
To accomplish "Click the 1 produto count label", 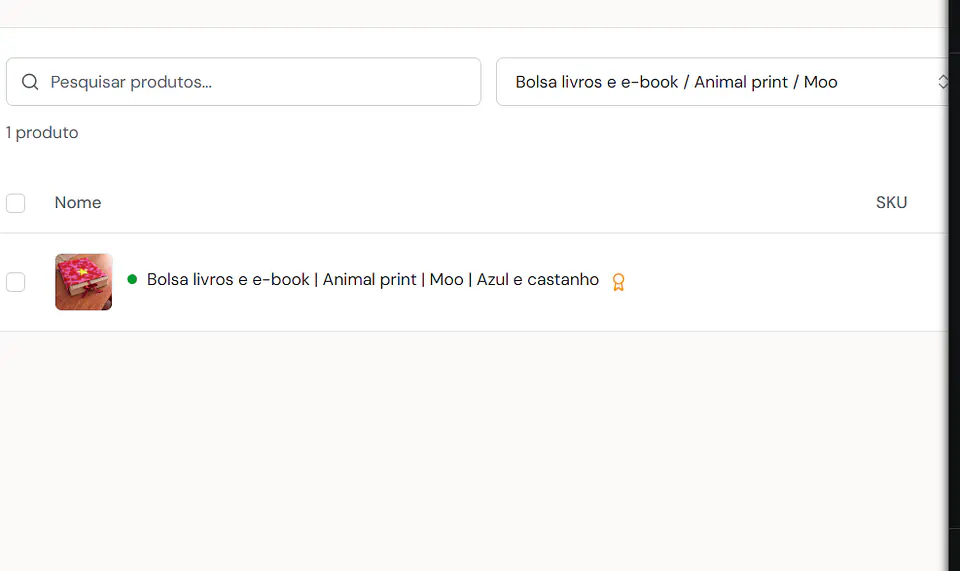I will [42, 133].
